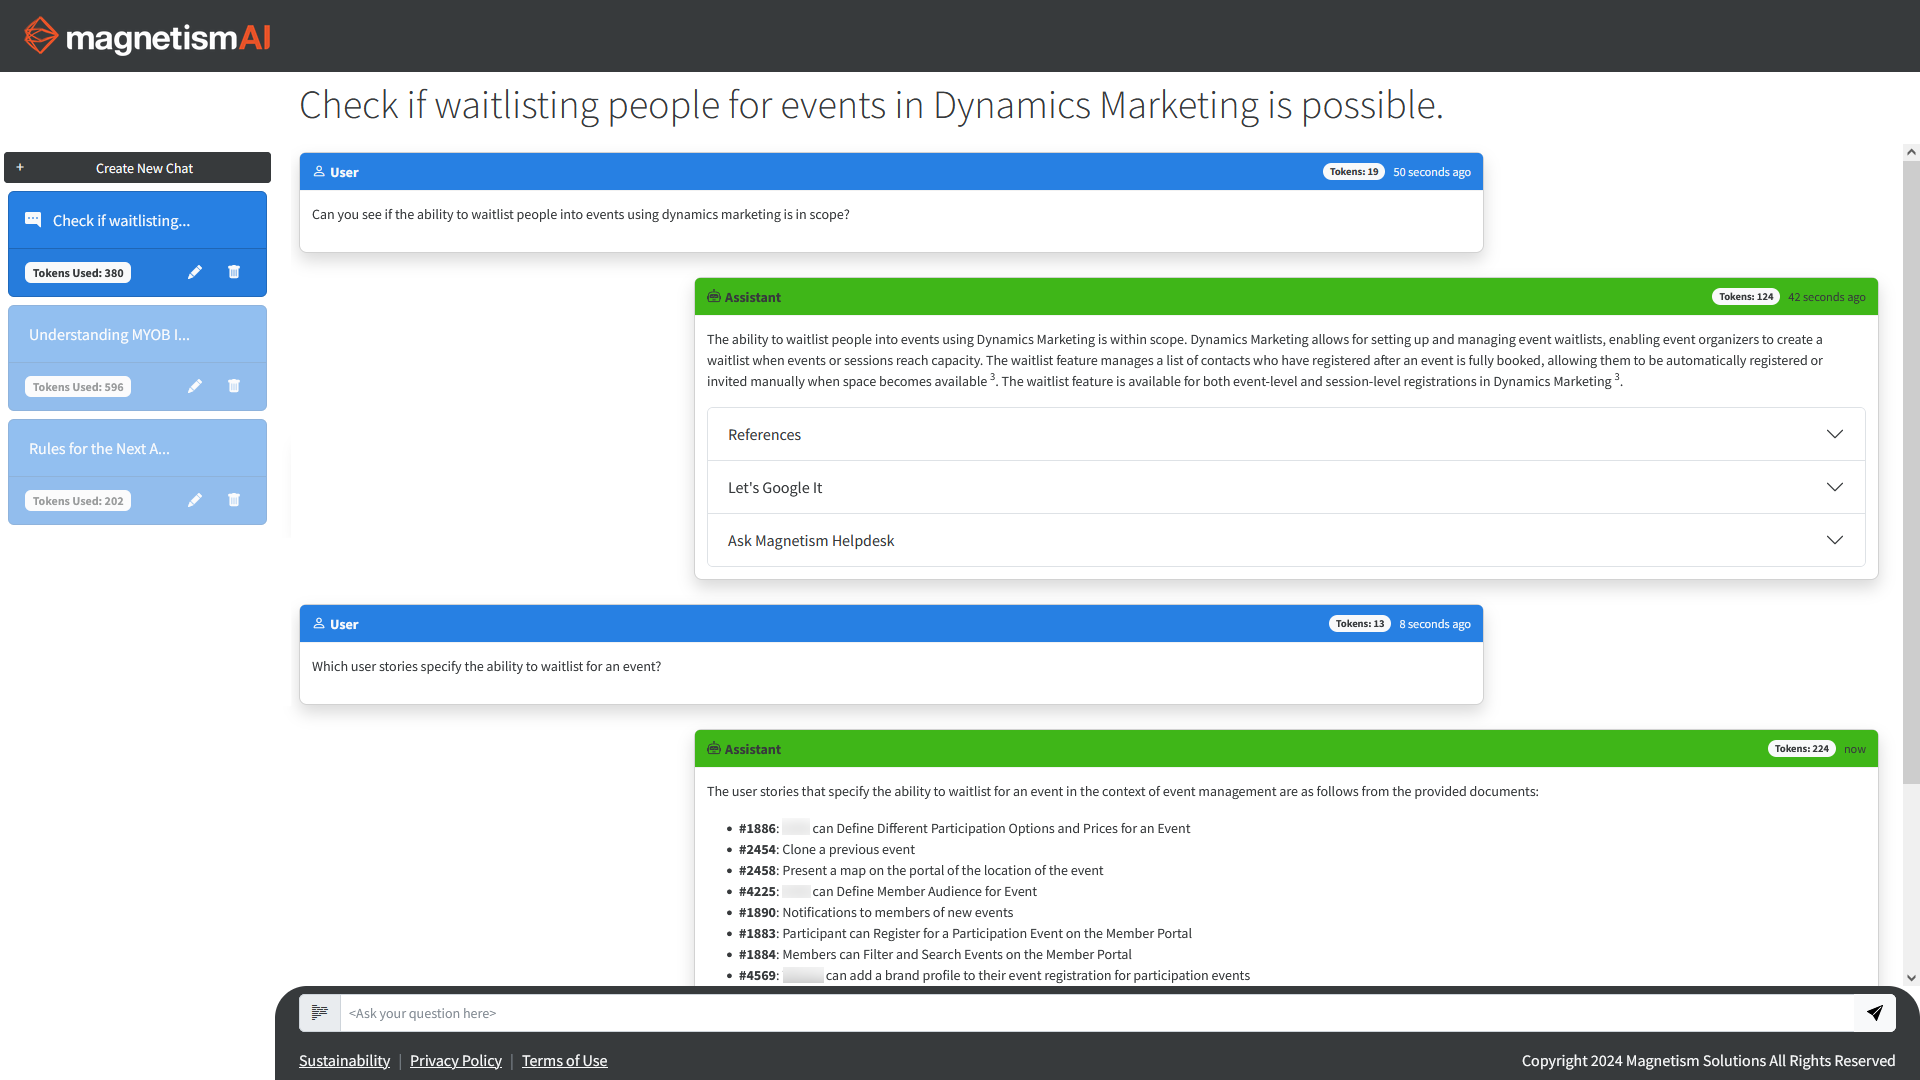Expand the Ask Magnetism Helpdesk section
Viewport: 1920px width, 1080px height.
click(1286, 540)
